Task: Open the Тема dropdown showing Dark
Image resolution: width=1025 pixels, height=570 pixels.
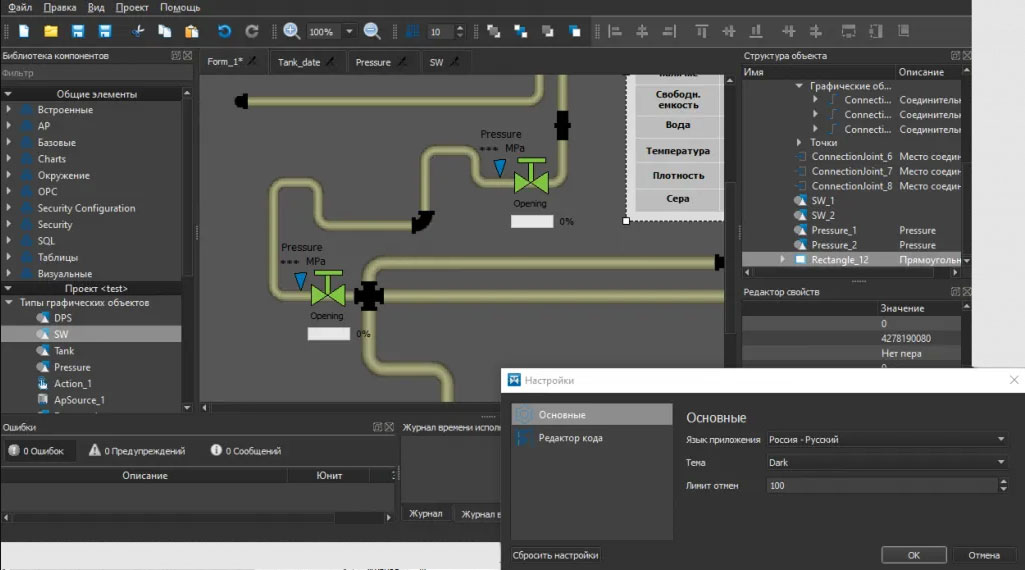Action: (x=886, y=462)
